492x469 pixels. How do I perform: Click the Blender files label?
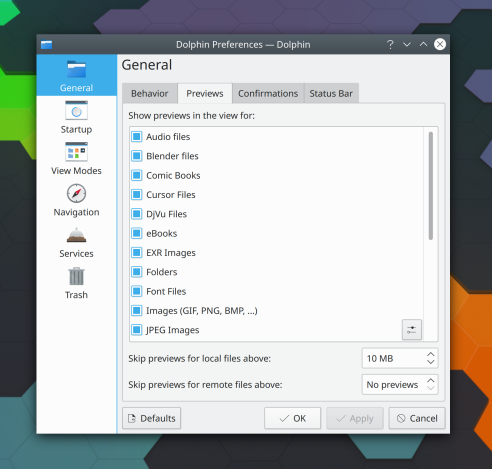click(172, 156)
